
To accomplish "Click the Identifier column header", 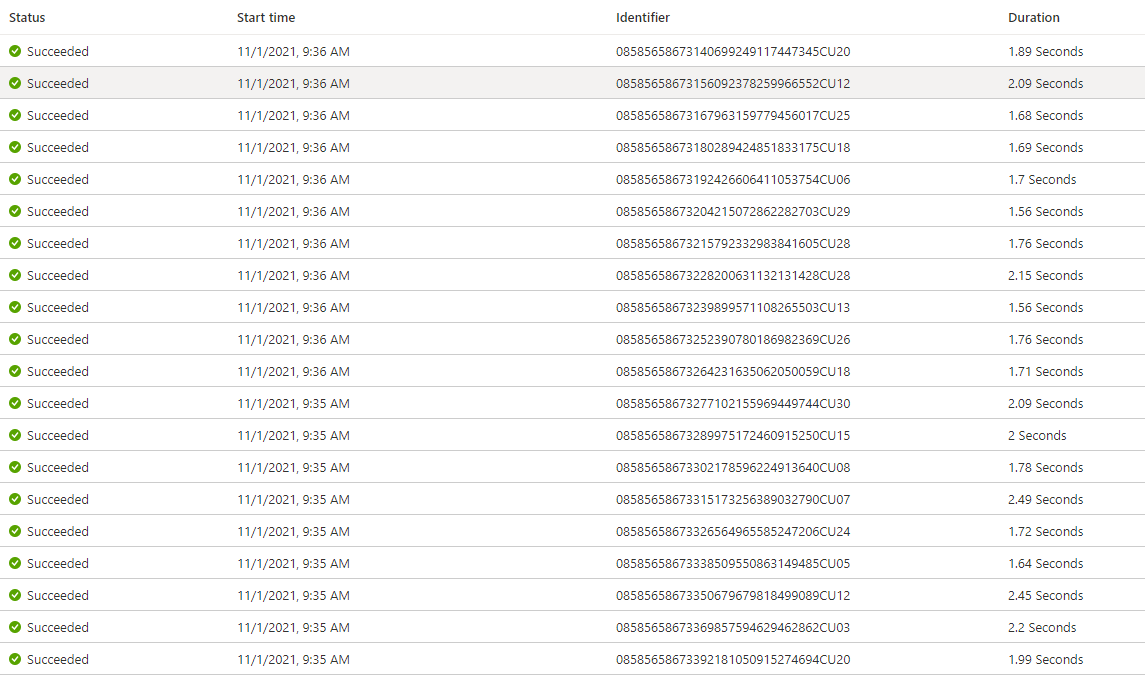I will (x=643, y=18).
